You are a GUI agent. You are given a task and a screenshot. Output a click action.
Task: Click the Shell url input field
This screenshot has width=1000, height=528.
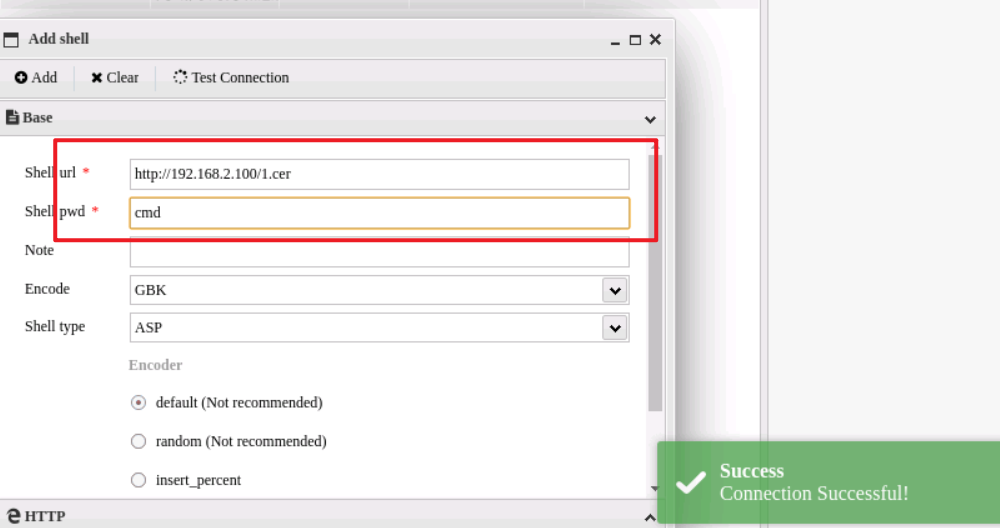379,174
